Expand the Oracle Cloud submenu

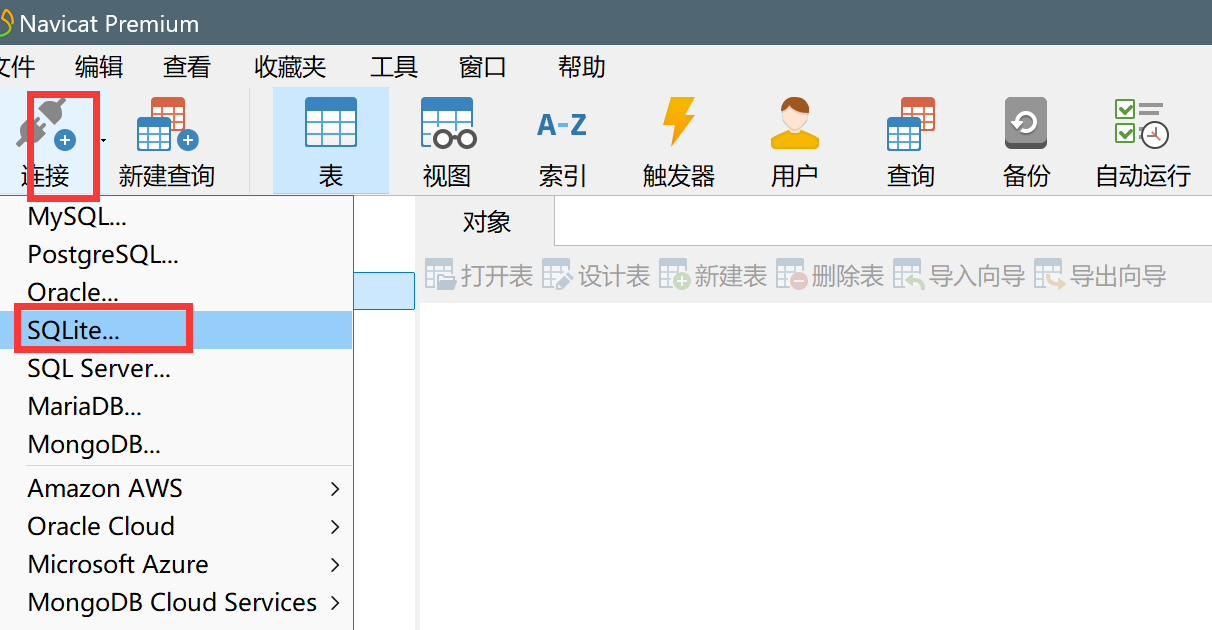178,526
